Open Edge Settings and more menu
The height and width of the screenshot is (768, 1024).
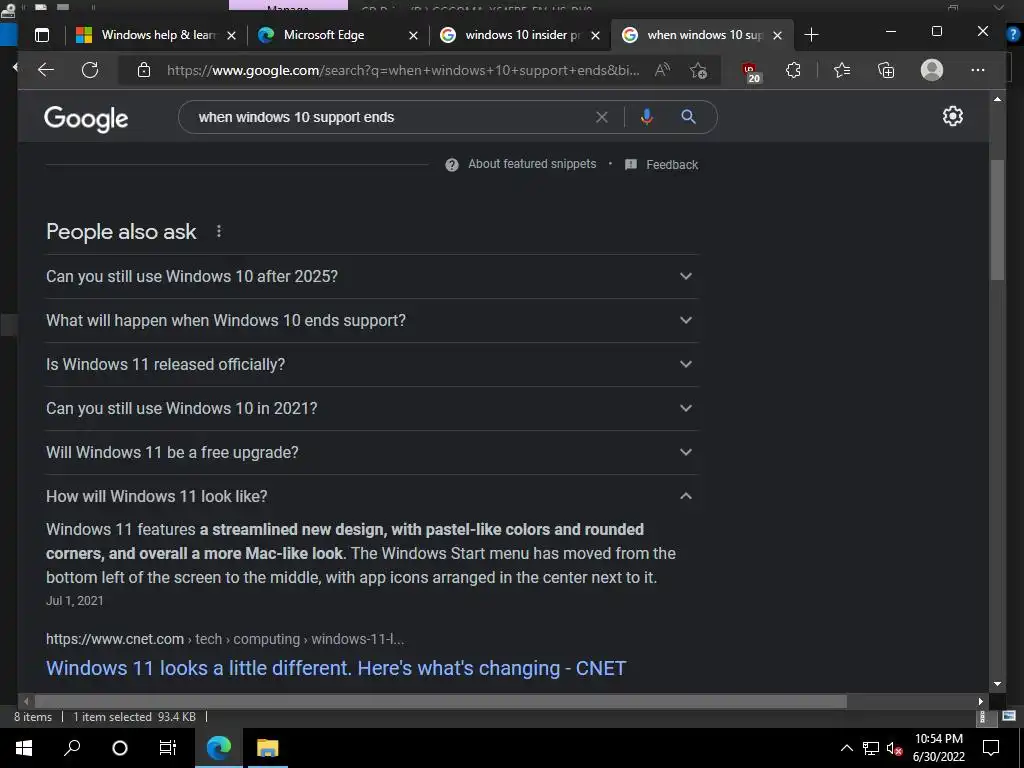click(978, 70)
